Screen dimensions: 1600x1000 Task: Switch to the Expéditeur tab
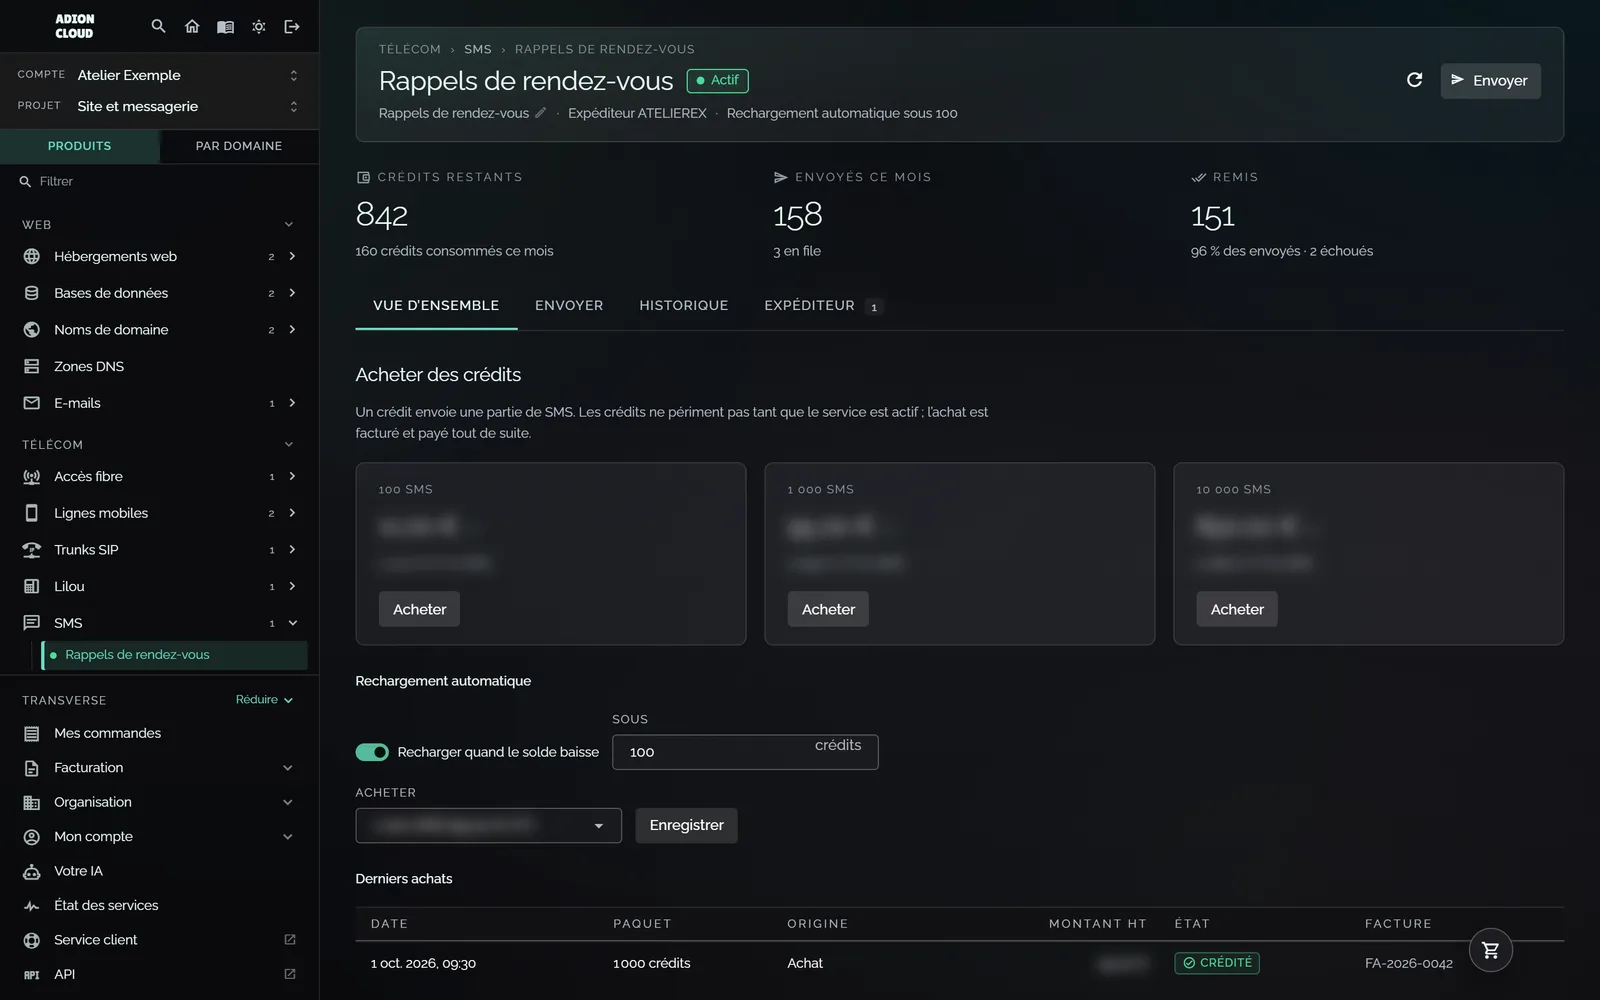pos(822,306)
